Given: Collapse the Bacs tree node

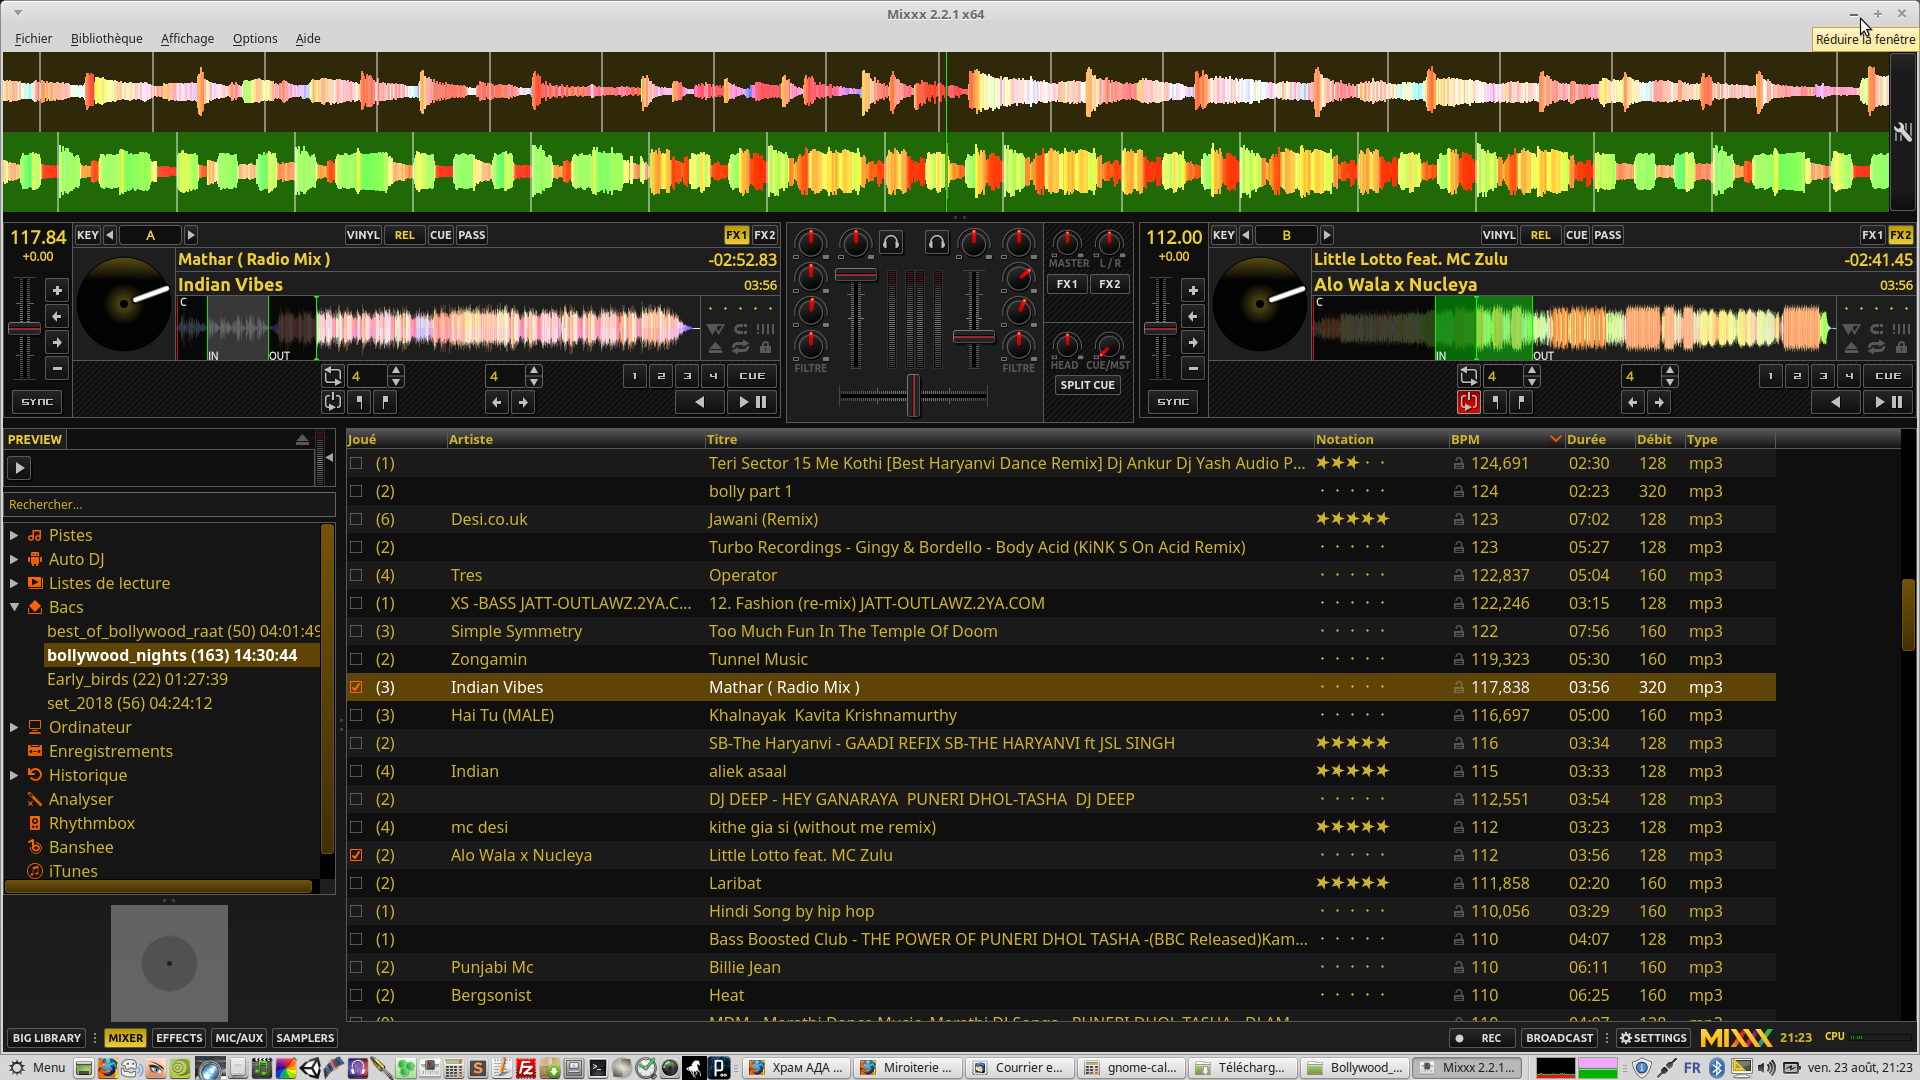Looking at the screenshot, I should pos(14,607).
